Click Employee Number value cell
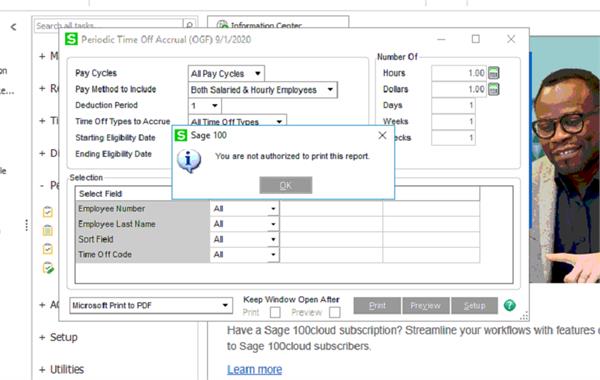Image resolution: width=600 pixels, height=380 pixels. point(331,209)
